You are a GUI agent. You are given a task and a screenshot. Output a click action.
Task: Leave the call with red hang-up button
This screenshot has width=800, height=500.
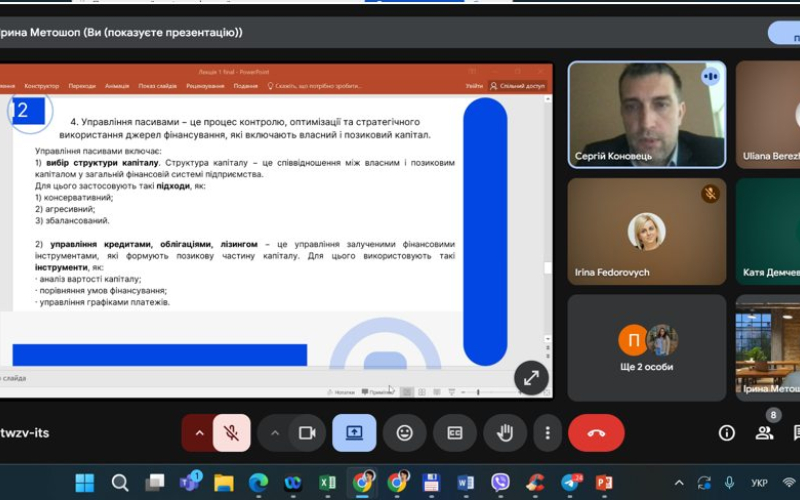pyautogui.click(x=596, y=433)
